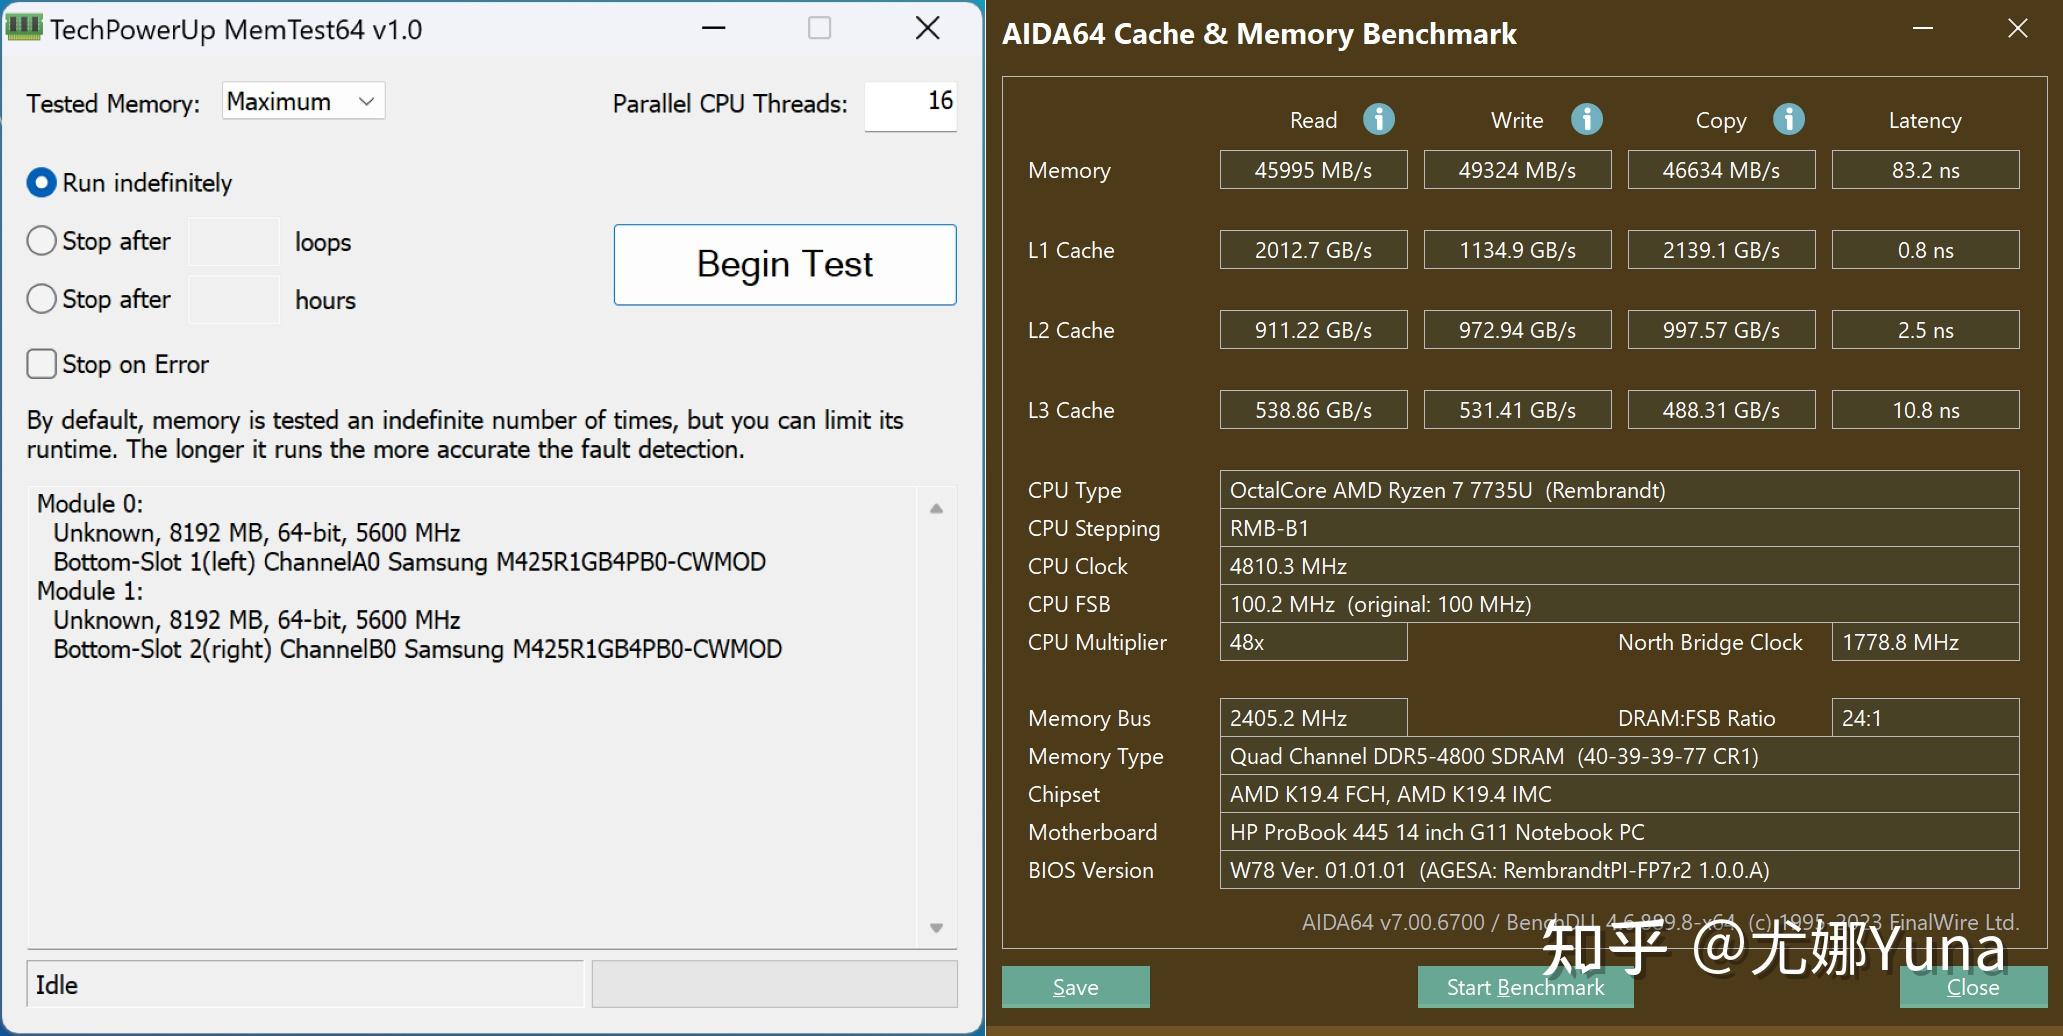Click the Chipset value AMD K19.4 FCH

tap(1619, 794)
